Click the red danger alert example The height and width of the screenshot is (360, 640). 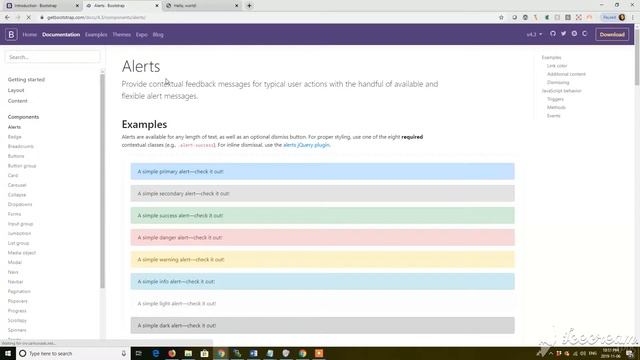tap(322, 238)
